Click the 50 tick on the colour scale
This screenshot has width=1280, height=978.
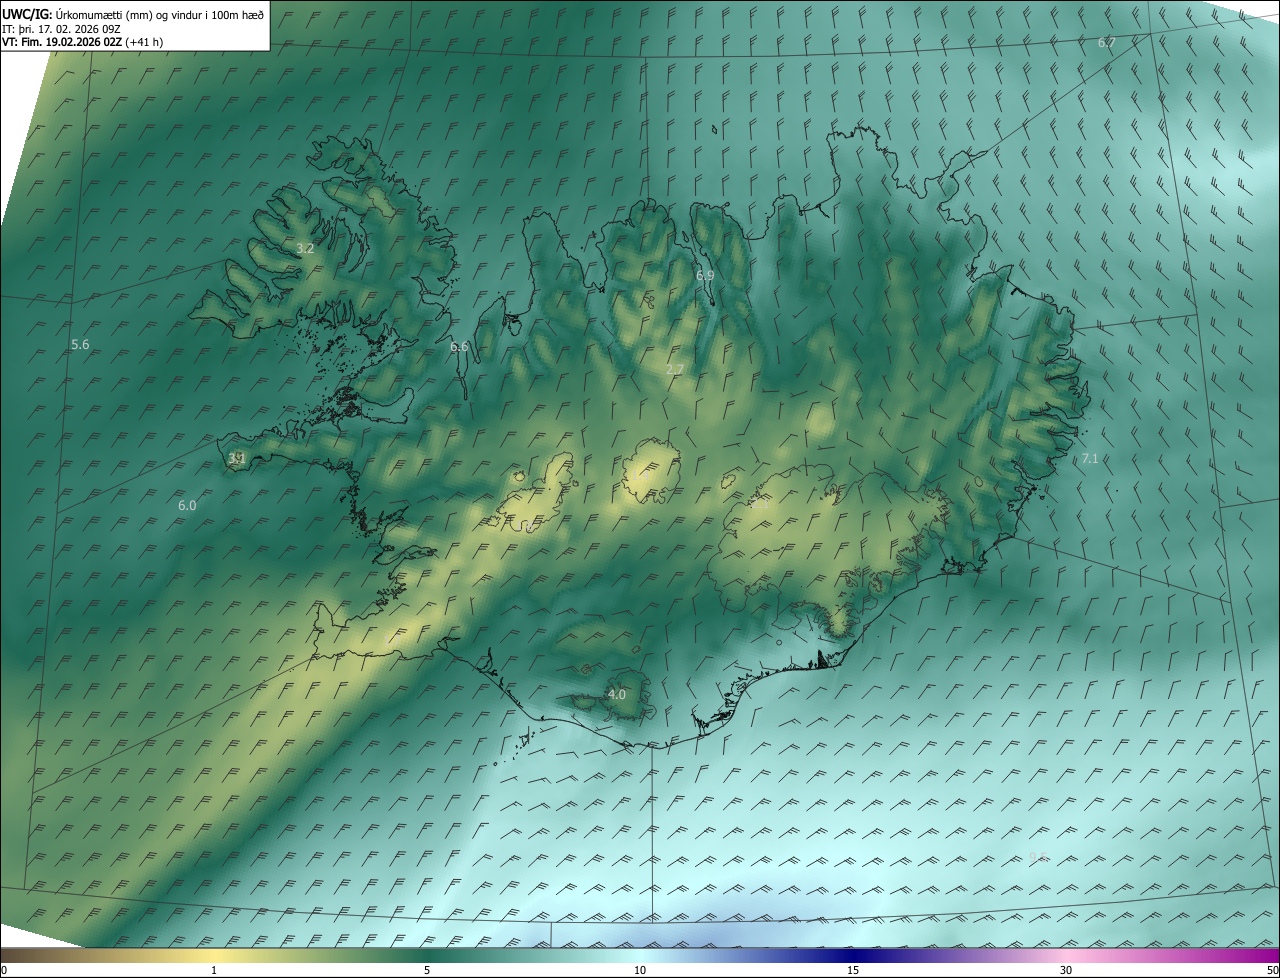coord(1272,971)
